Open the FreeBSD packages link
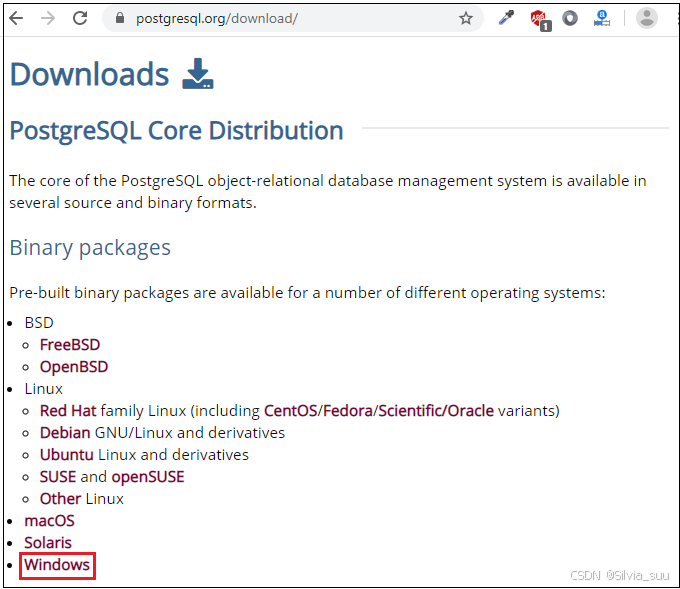 point(70,345)
